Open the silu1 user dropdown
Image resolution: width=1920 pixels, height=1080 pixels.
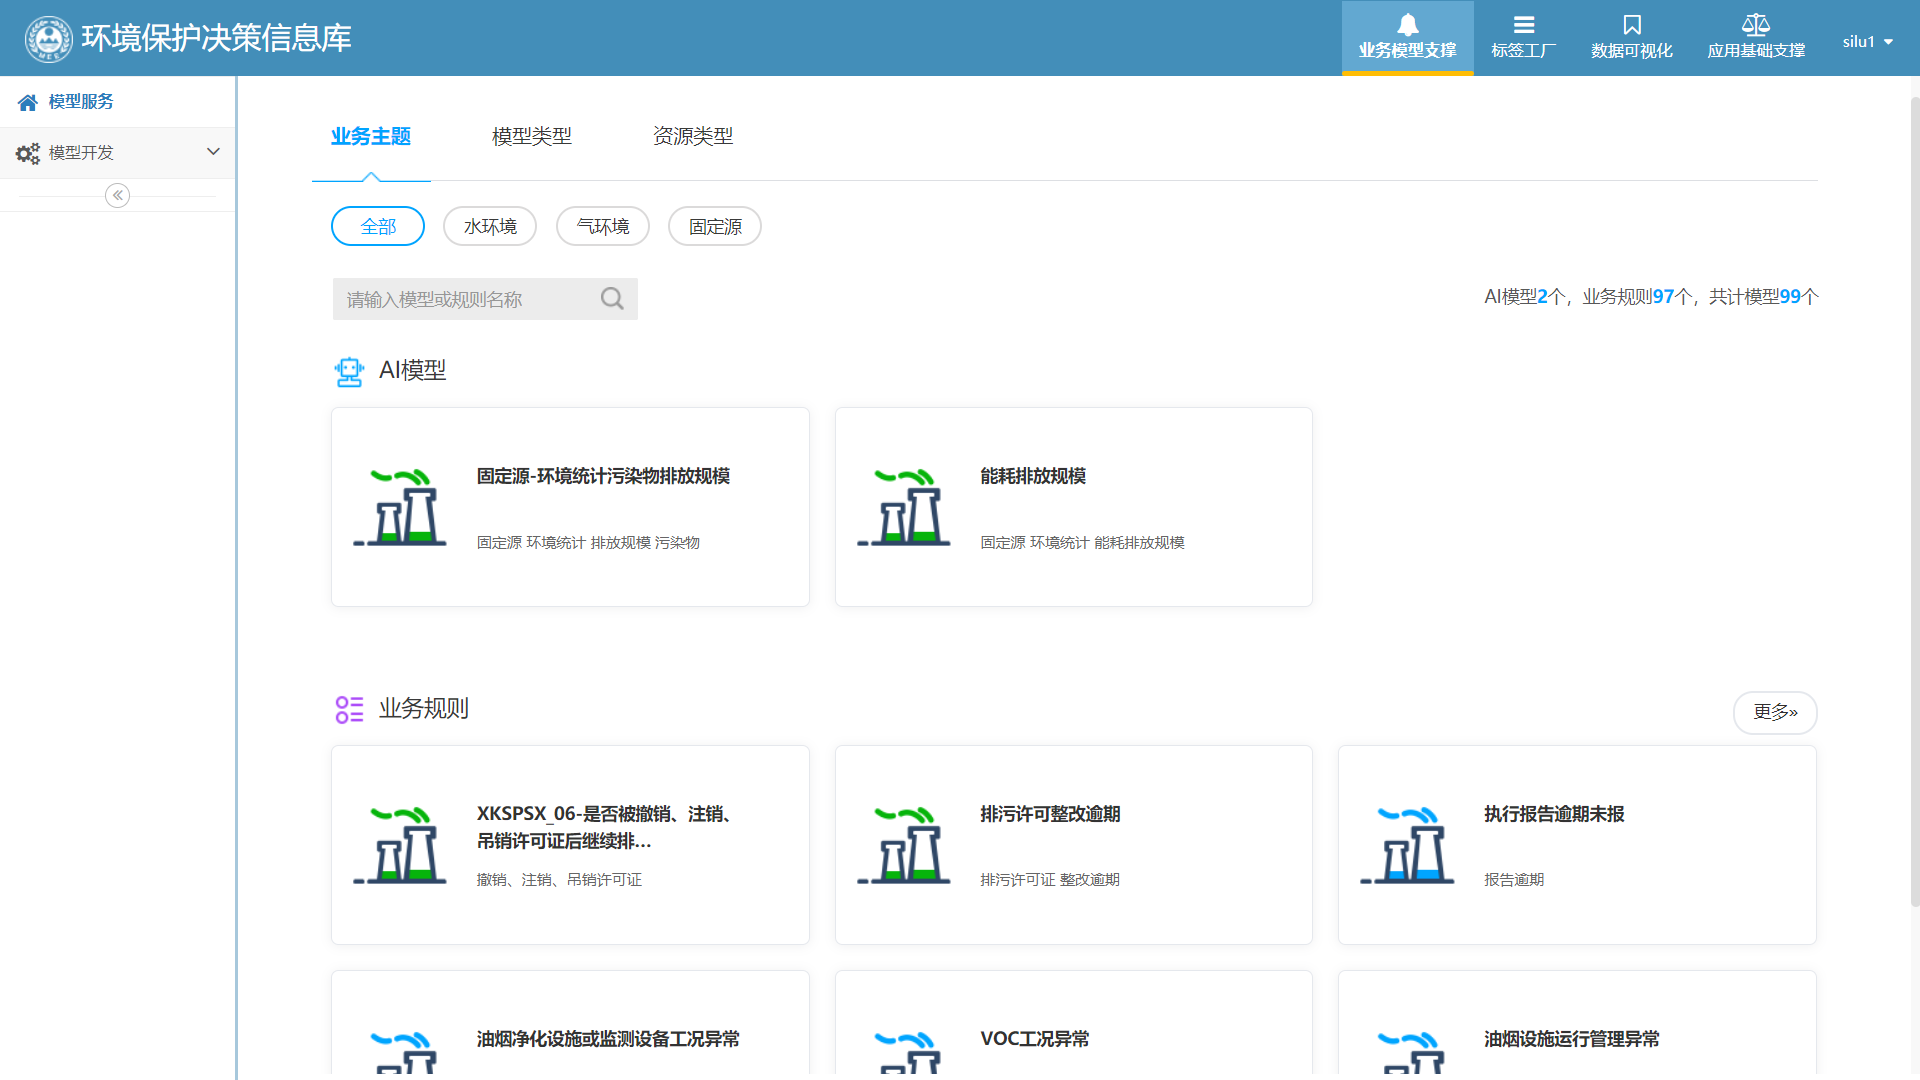(x=1867, y=42)
